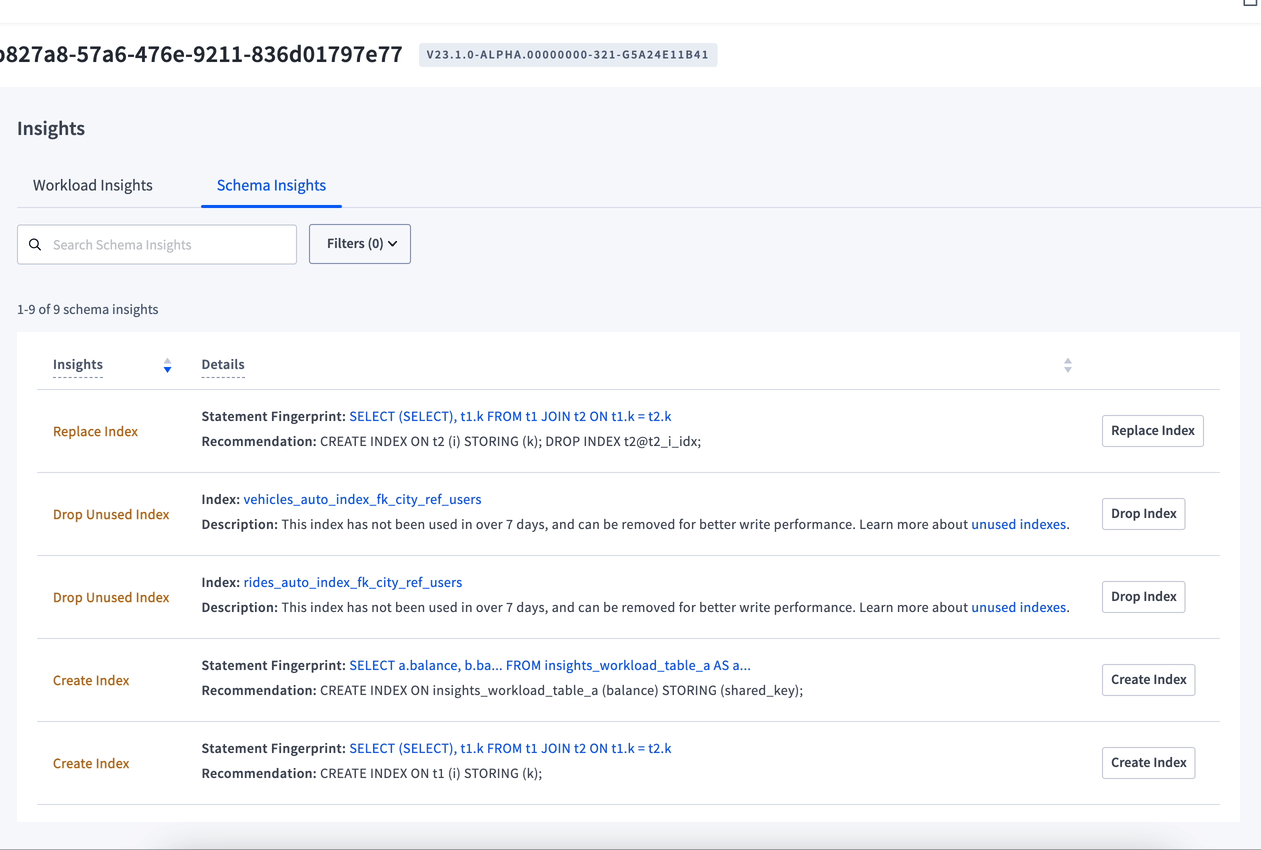Open the fingerprint link in last Create Index row
The image size is (1261, 850).
tap(510, 748)
